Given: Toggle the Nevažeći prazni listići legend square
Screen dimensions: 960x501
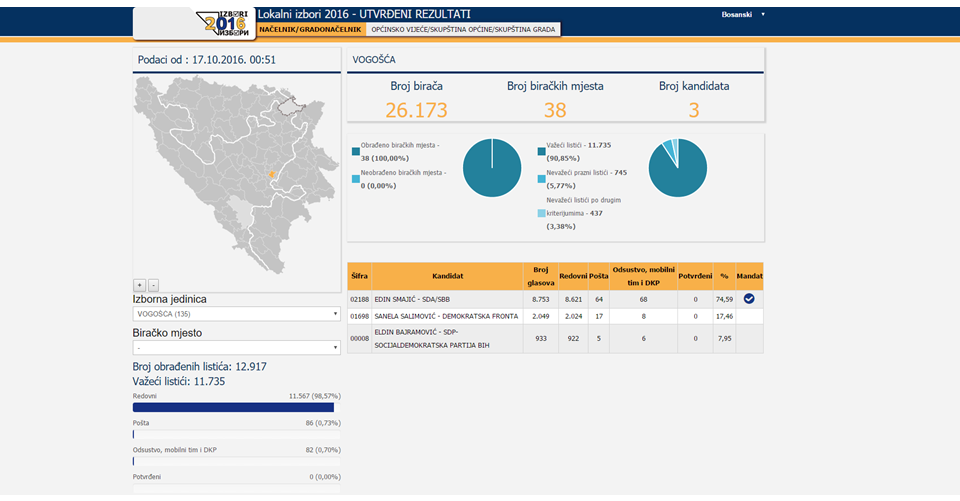Looking at the screenshot, I should coord(541,179).
